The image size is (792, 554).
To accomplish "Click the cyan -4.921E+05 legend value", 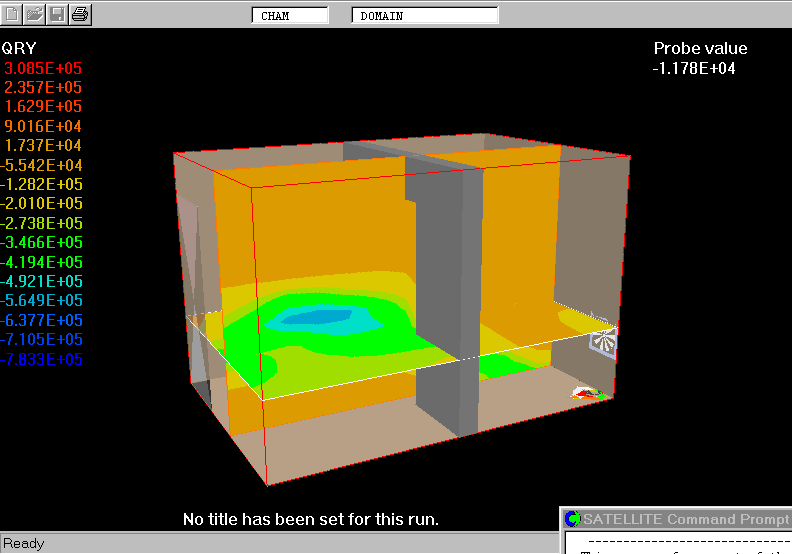I will tap(42, 282).
